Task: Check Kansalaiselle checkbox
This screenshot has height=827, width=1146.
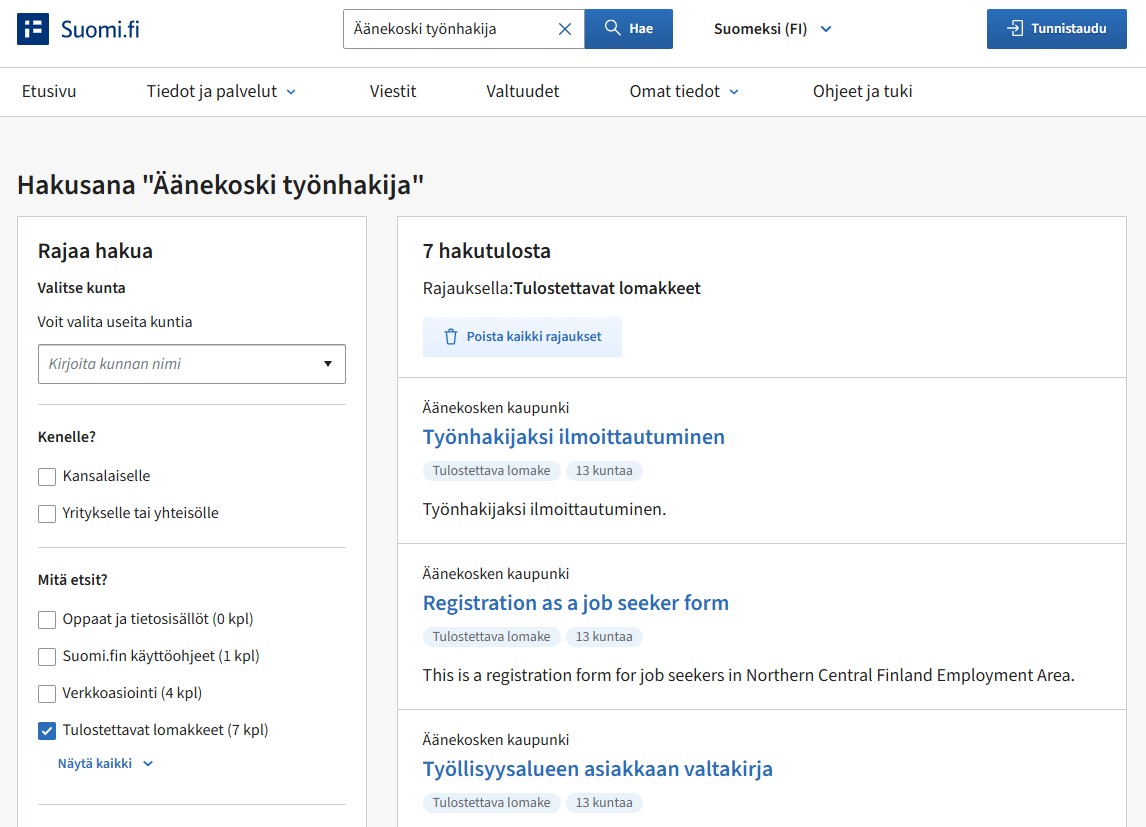Action: point(47,476)
